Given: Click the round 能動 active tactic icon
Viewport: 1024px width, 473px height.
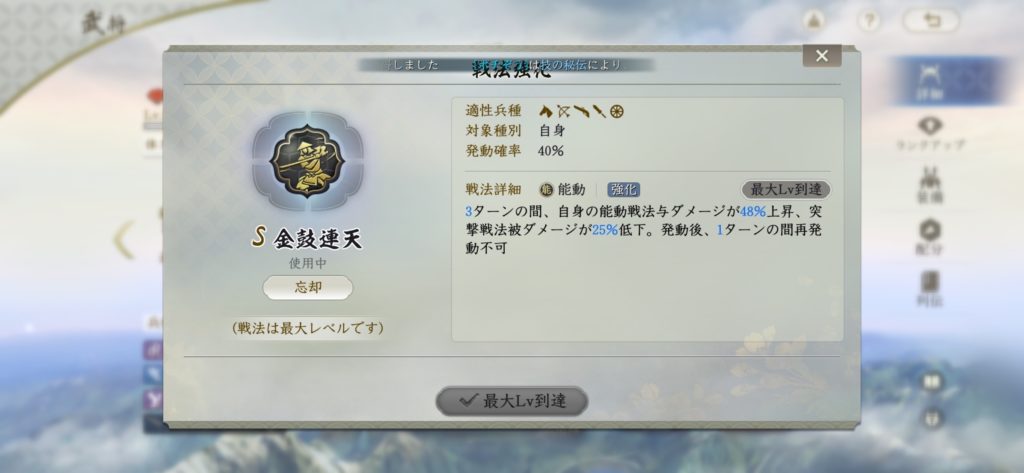Looking at the screenshot, I should (x=547, y=189).
